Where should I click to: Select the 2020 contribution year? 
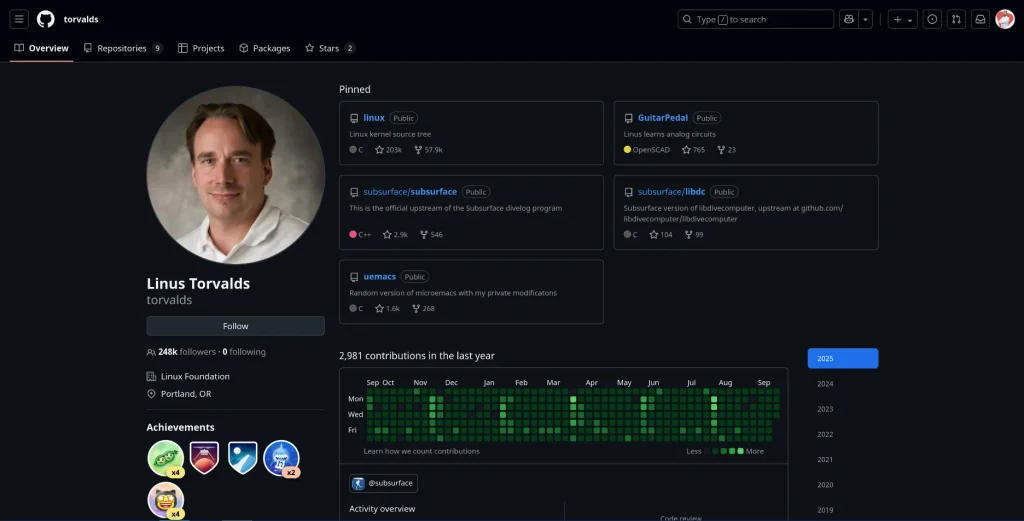tap(842, 485)
